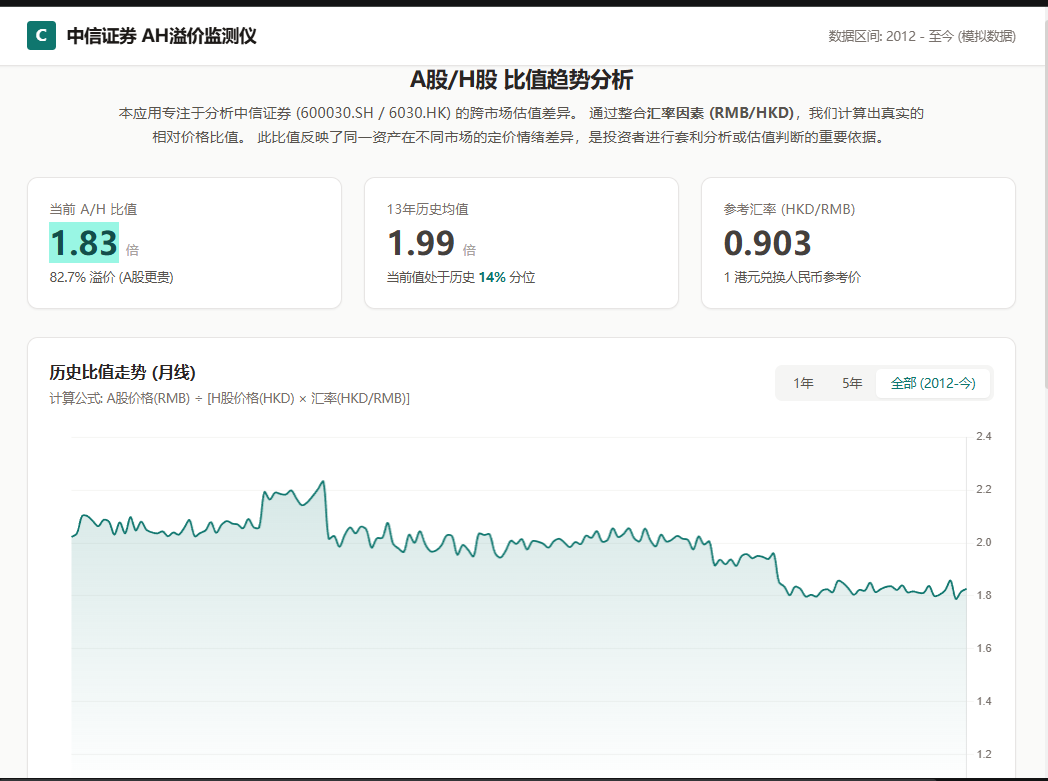Image resolution: width=1048 pixels, height=781 pixels.
Task: Click the 0.903 reference exchange rate
Action: click(767, 243)
